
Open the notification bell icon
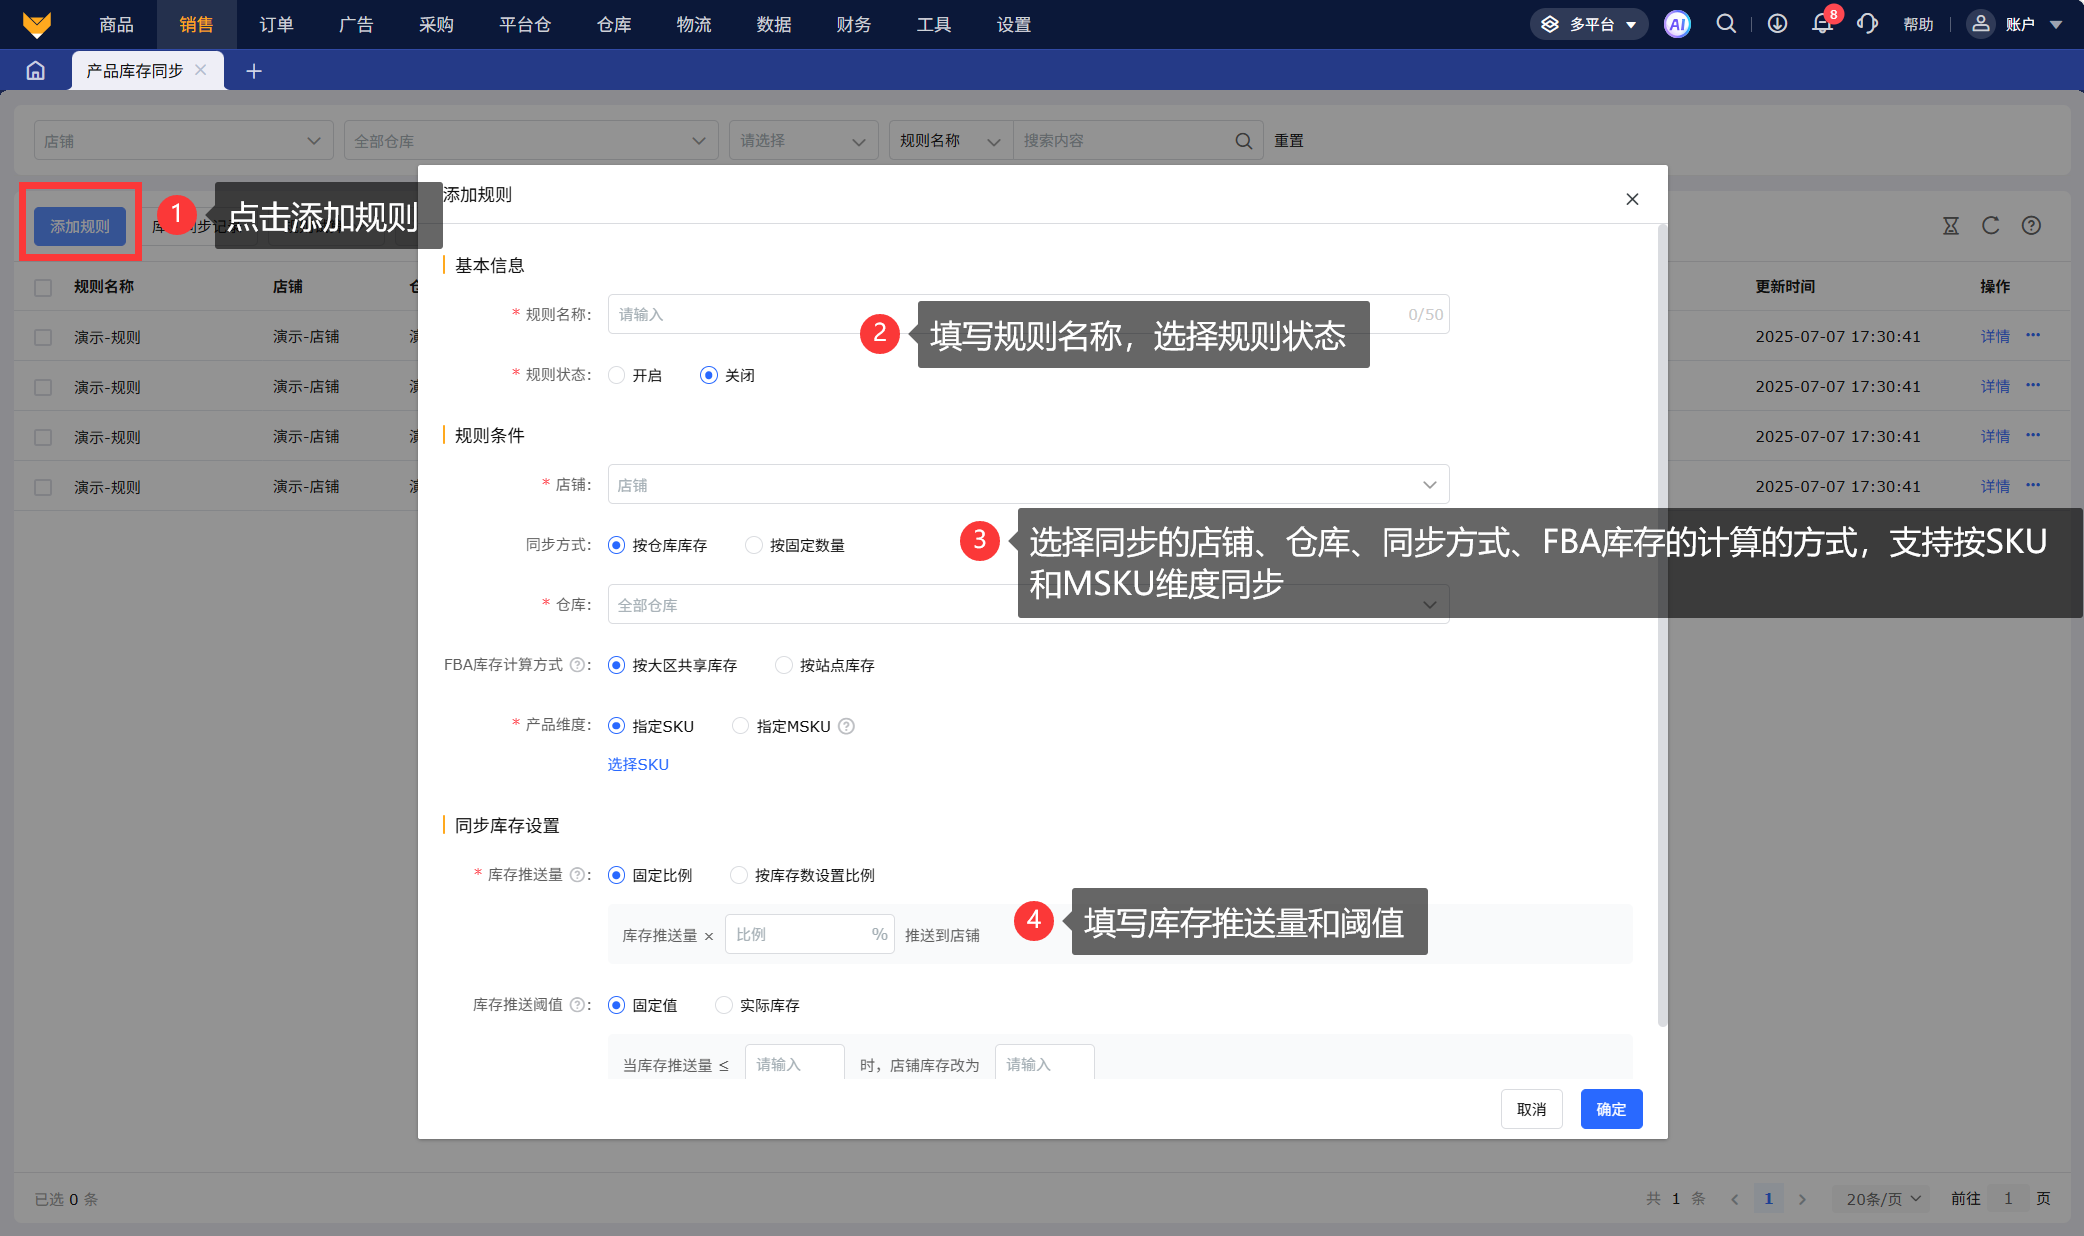[1822, 24]
